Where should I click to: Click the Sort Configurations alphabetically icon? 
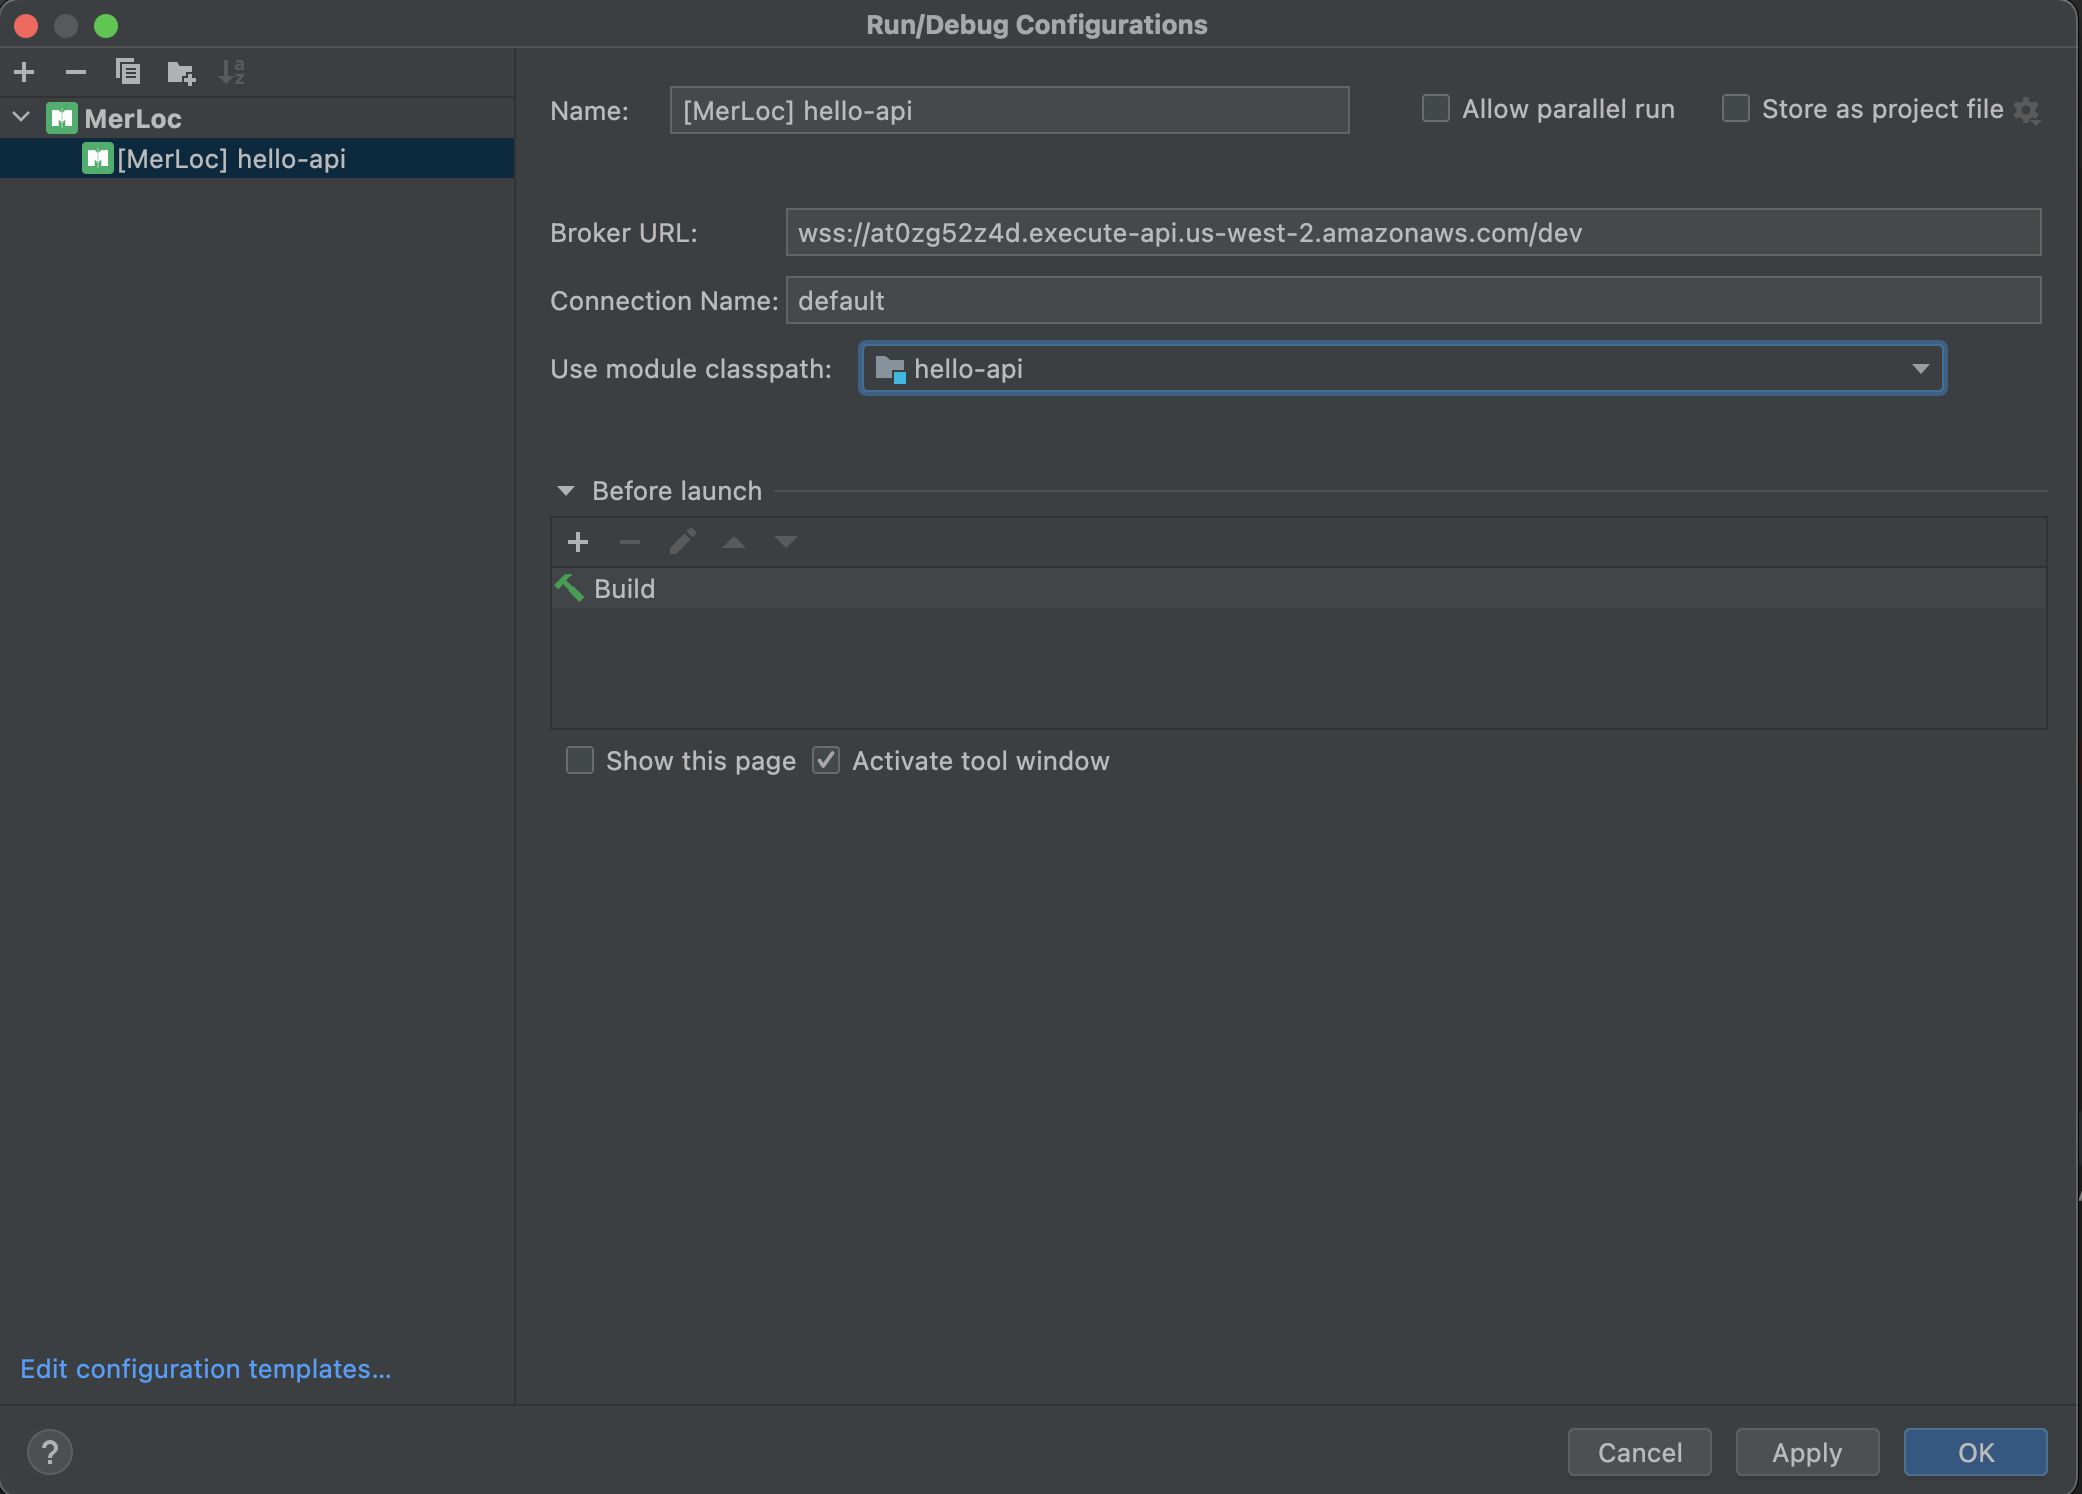[x=232, y=72]
